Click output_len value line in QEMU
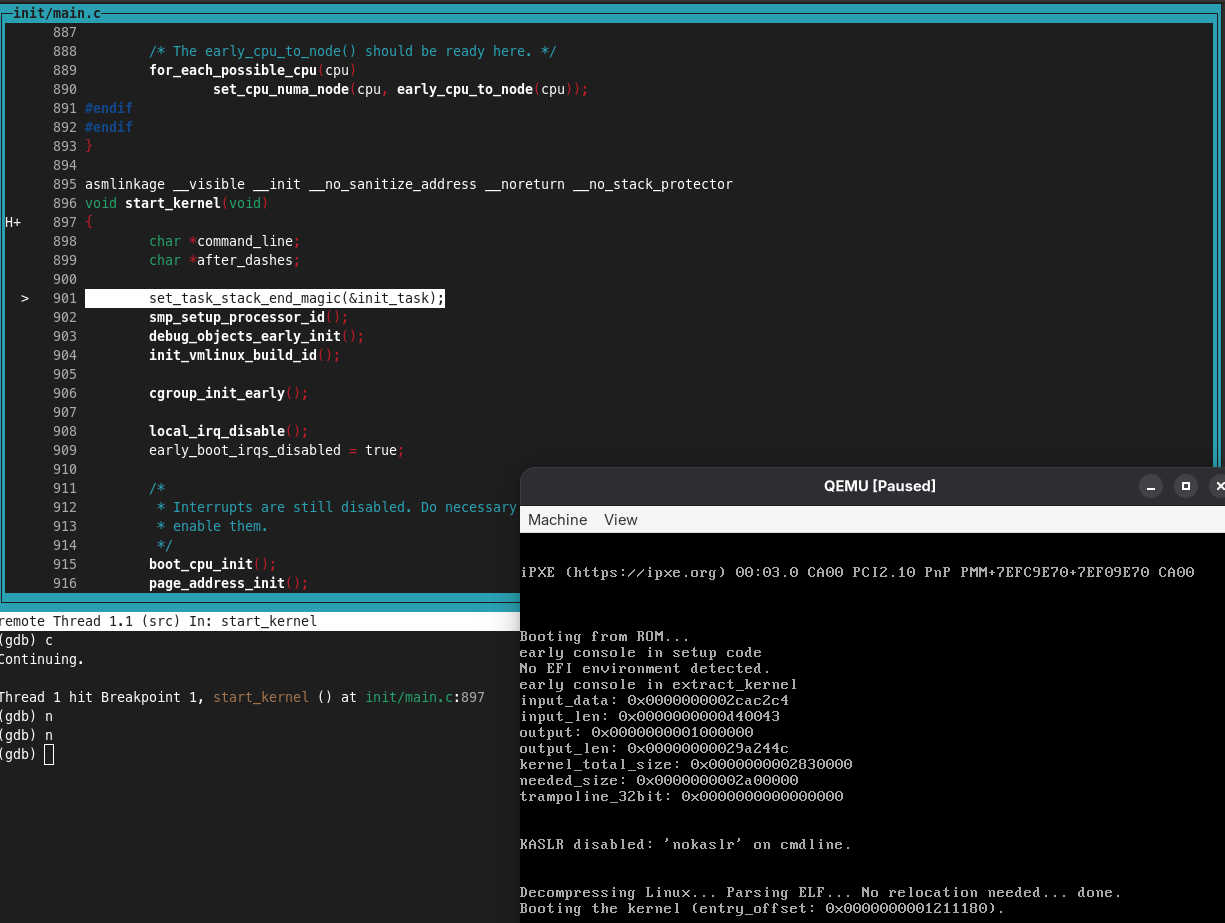Image resolution: width=1225 pixels, height=923 pixels. (x=654, y=748)
